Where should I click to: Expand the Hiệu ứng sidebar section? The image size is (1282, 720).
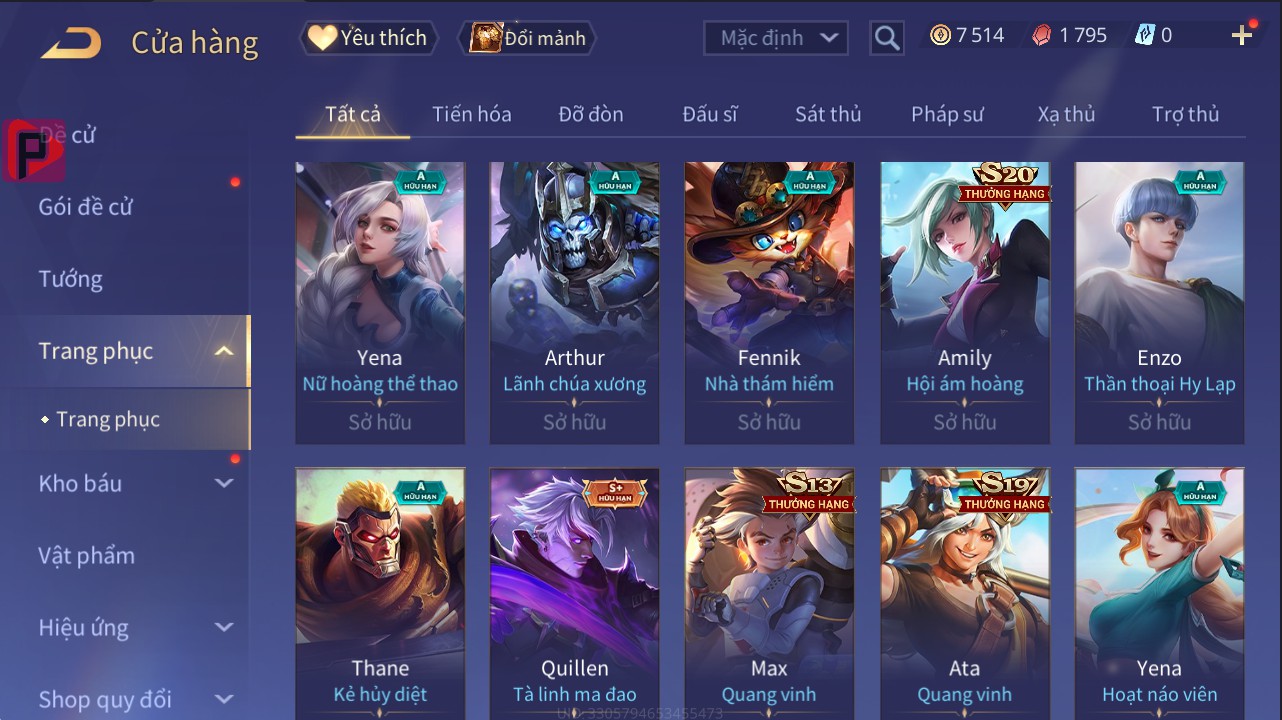point(224,627)
